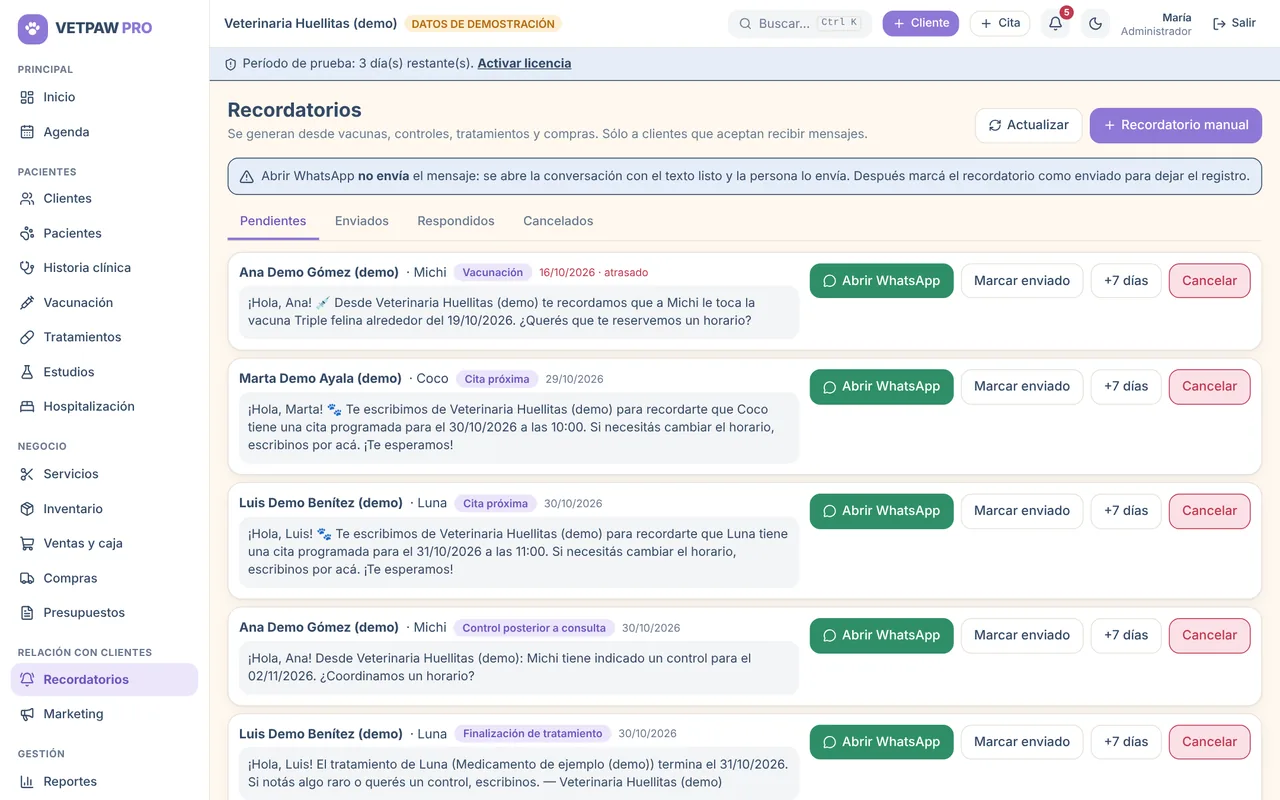The image size is (1280, 800).
Task: Click the Compras truck icon
Action: tap(27, 578)
